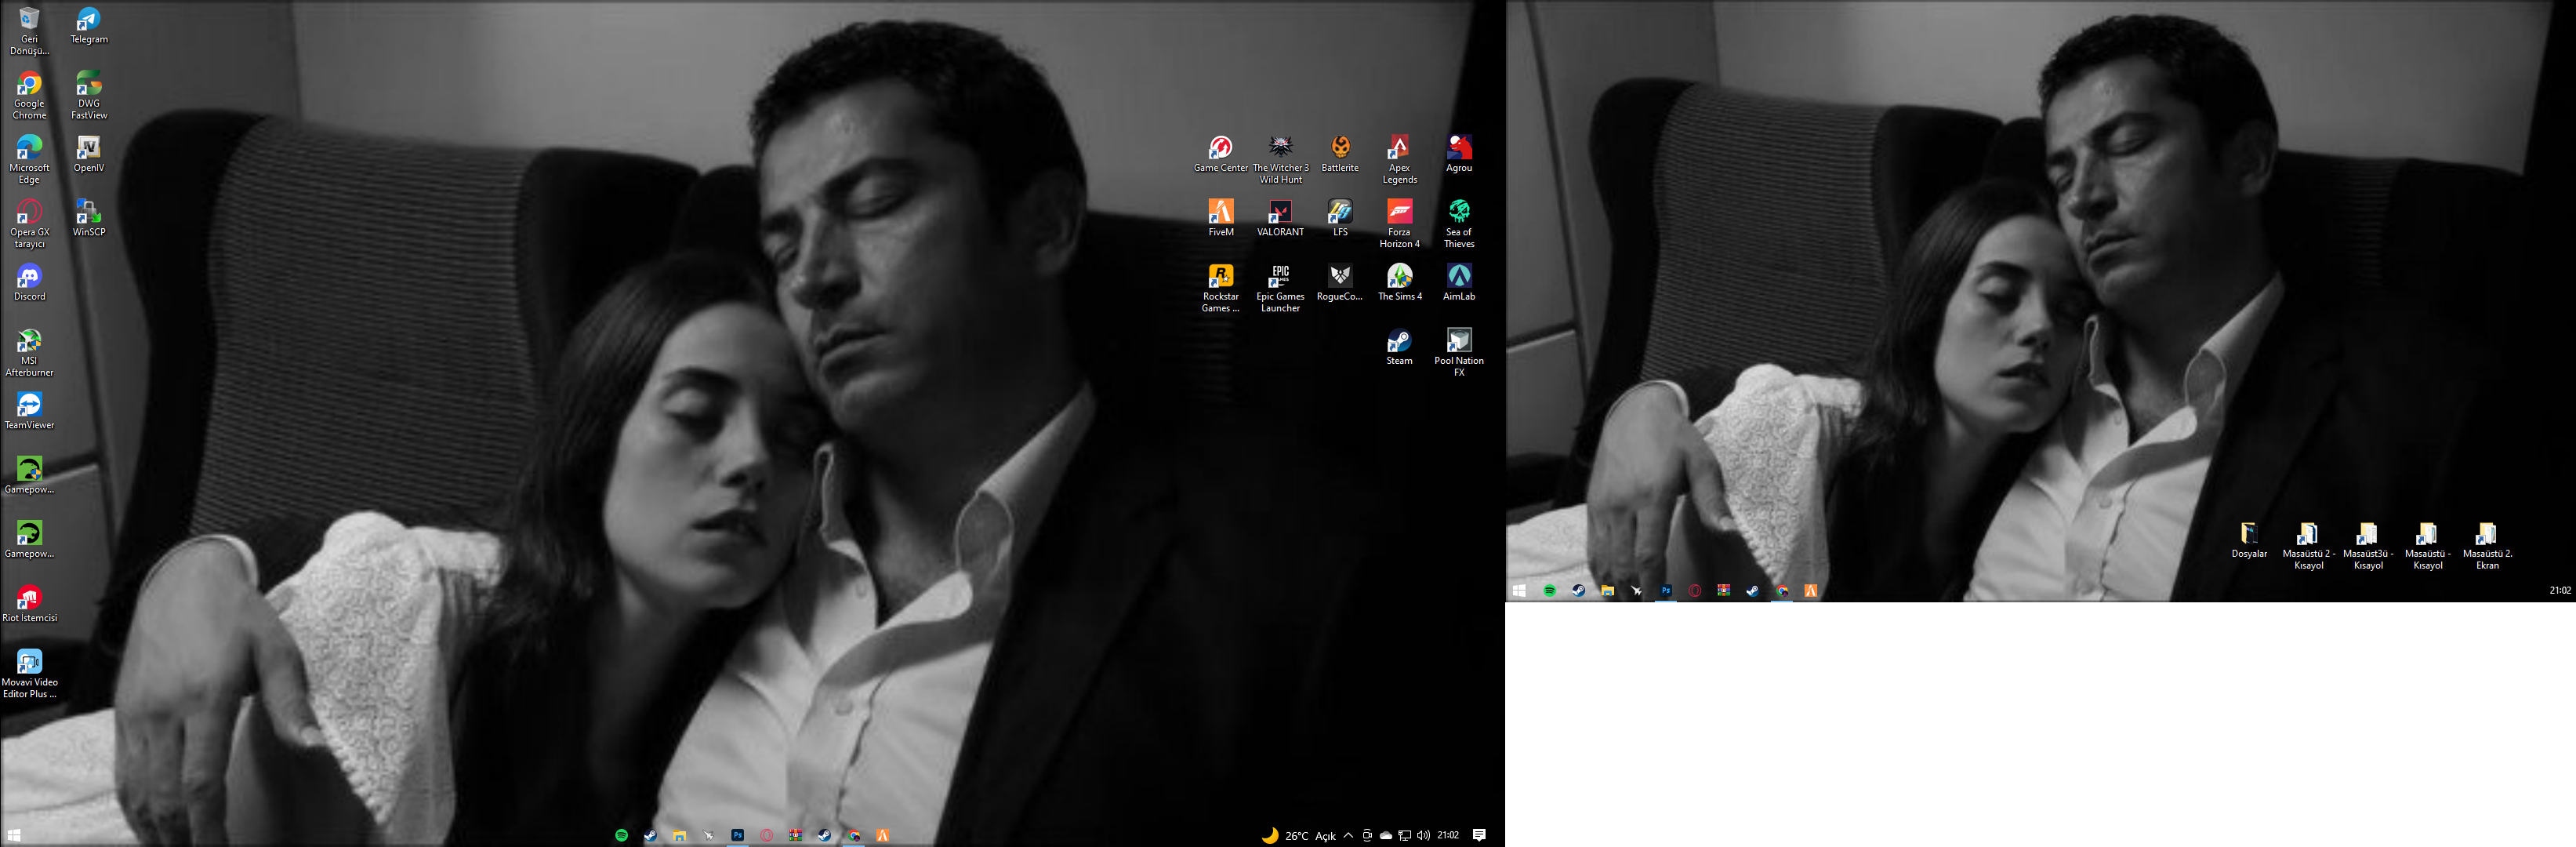Select the Microsoft Edge desktop shortcut
Screen dimensions: 2576x847
pyautogui.click(x=29, y=160)
